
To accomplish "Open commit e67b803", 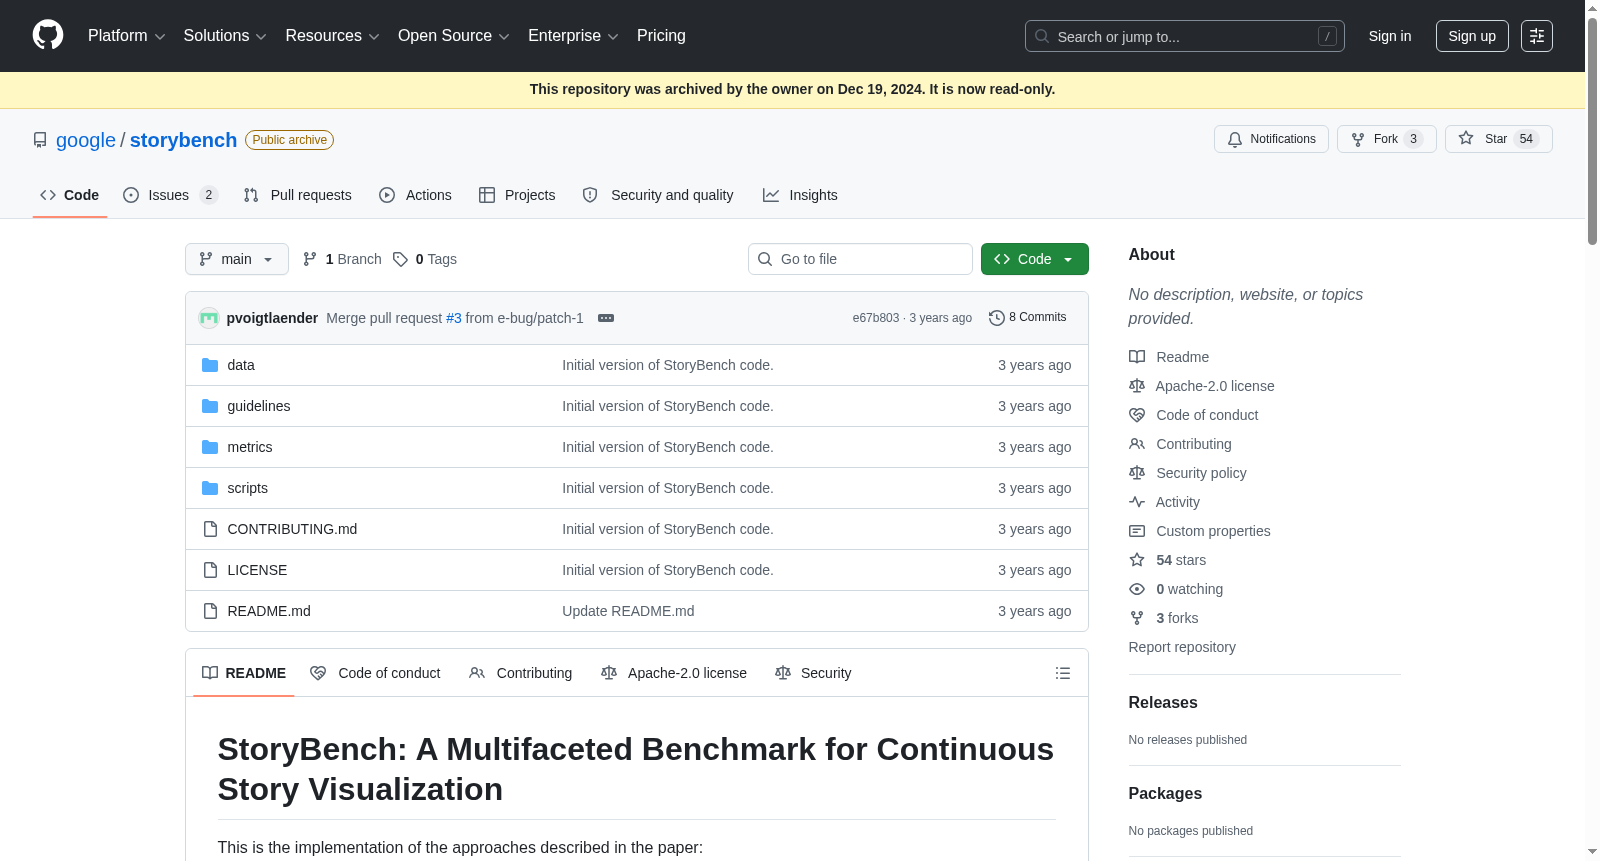I will point(876,318).
